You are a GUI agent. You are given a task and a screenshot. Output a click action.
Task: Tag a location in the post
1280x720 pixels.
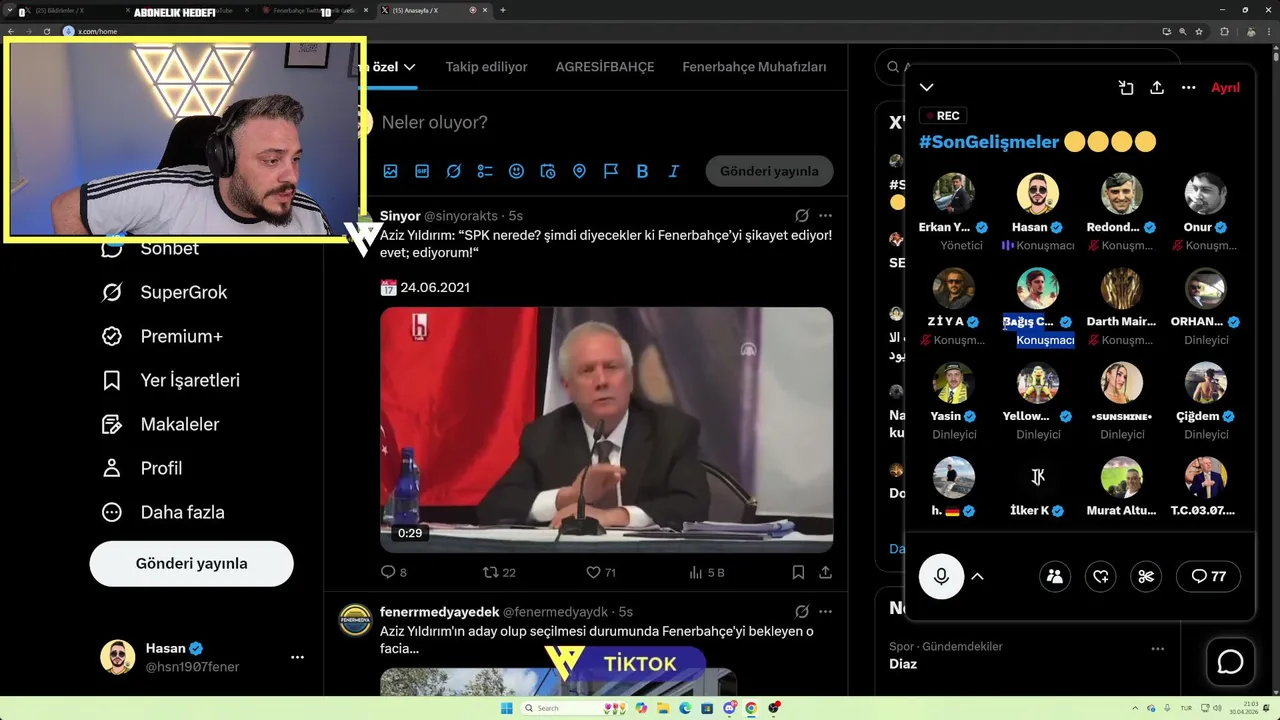[x=579, y=171]
